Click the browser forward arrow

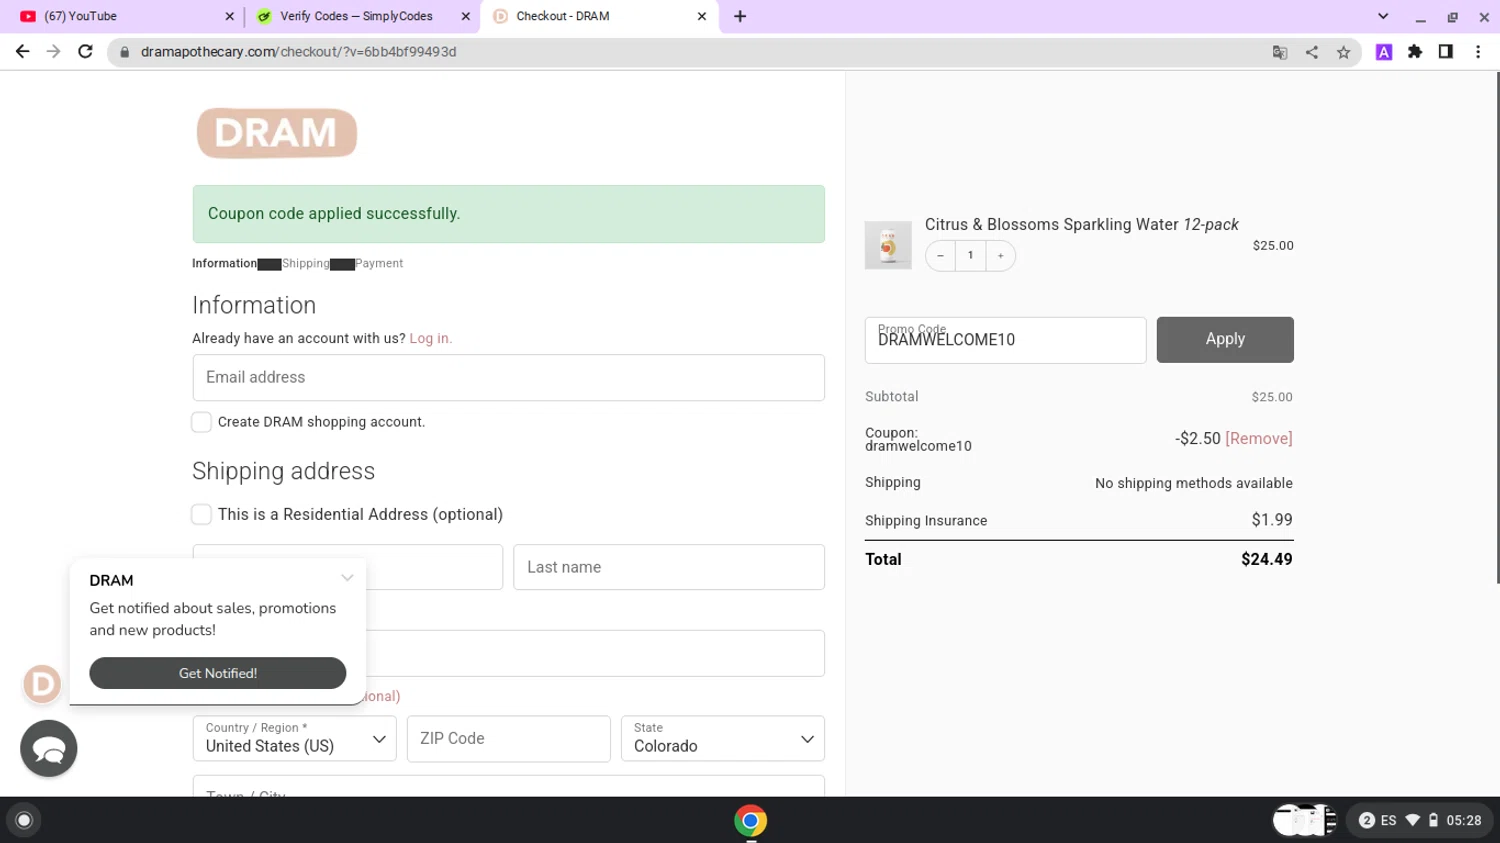point(54,52)
